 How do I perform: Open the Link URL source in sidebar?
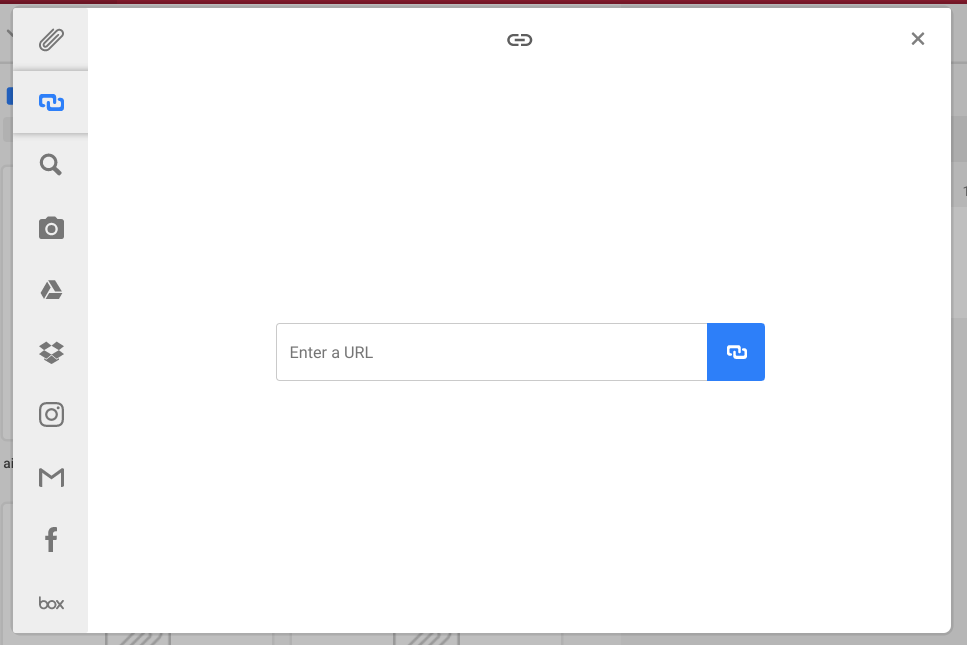pos(51,102)
